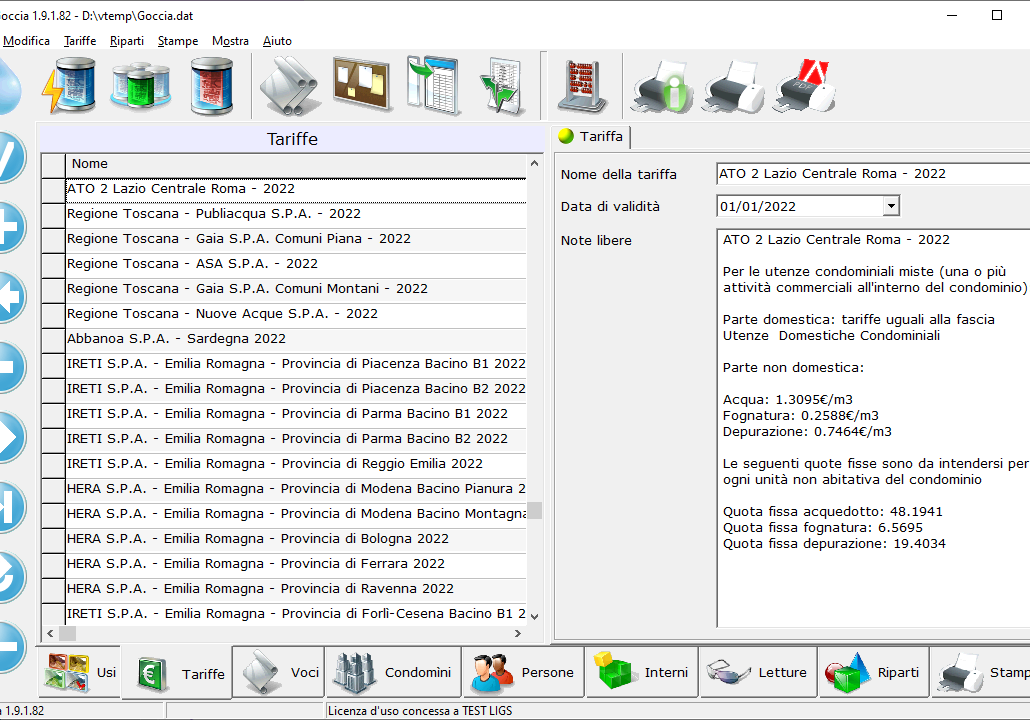
Task: Click the Nome della tariffa input field
Action: coord(873,173)
